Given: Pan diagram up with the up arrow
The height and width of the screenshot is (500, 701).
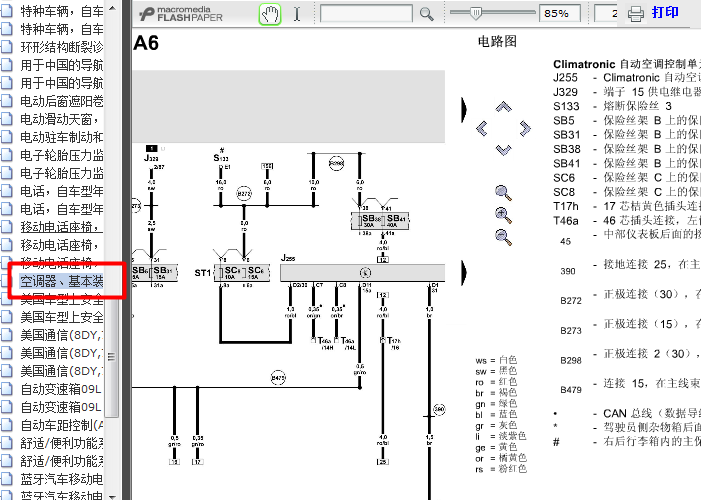Looking at the screenshot, I should (504, 108).
